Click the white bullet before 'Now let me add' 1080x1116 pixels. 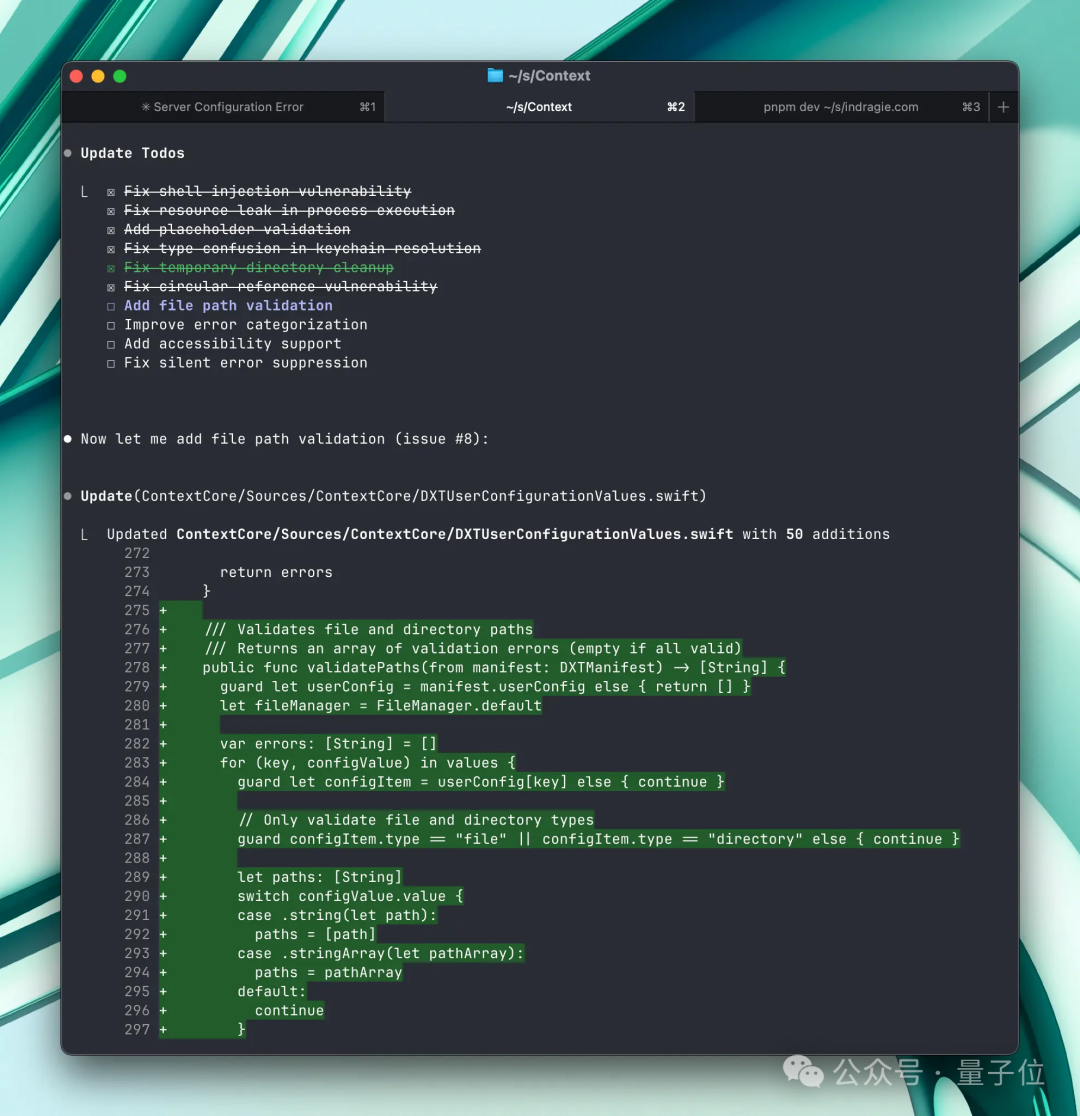point(68,439)
